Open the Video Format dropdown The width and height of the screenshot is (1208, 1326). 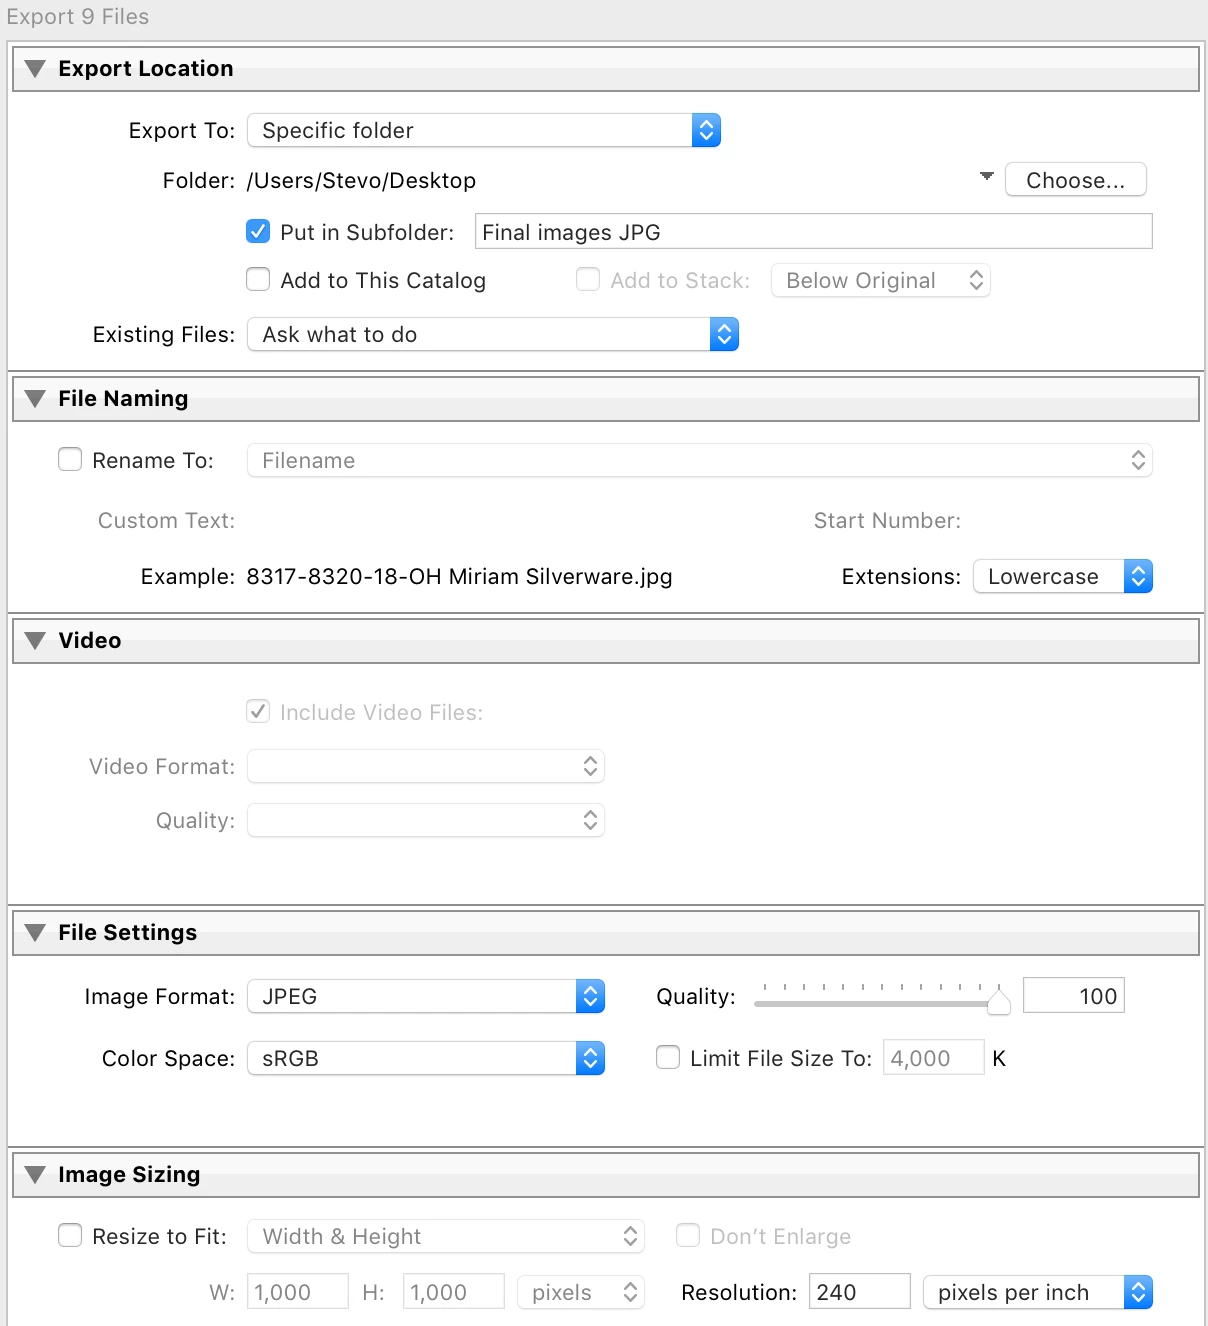[426, 766]
